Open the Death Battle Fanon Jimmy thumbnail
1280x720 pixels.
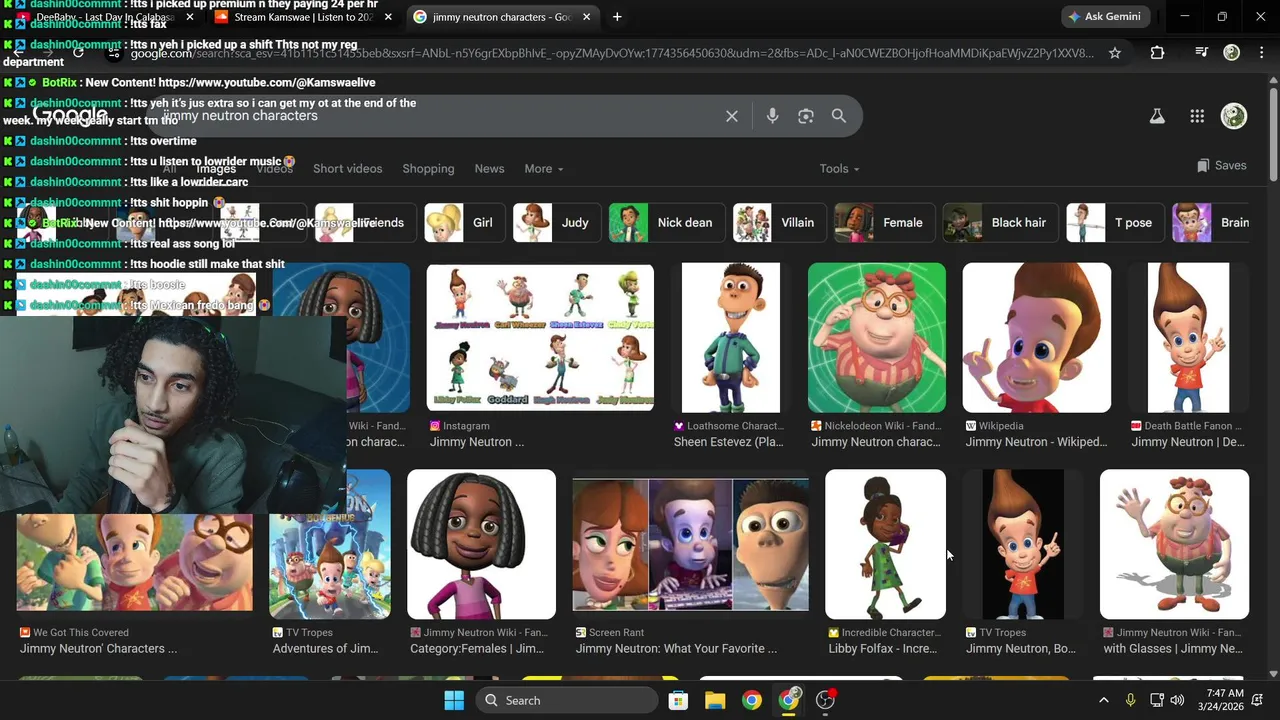click(1188, 338)
